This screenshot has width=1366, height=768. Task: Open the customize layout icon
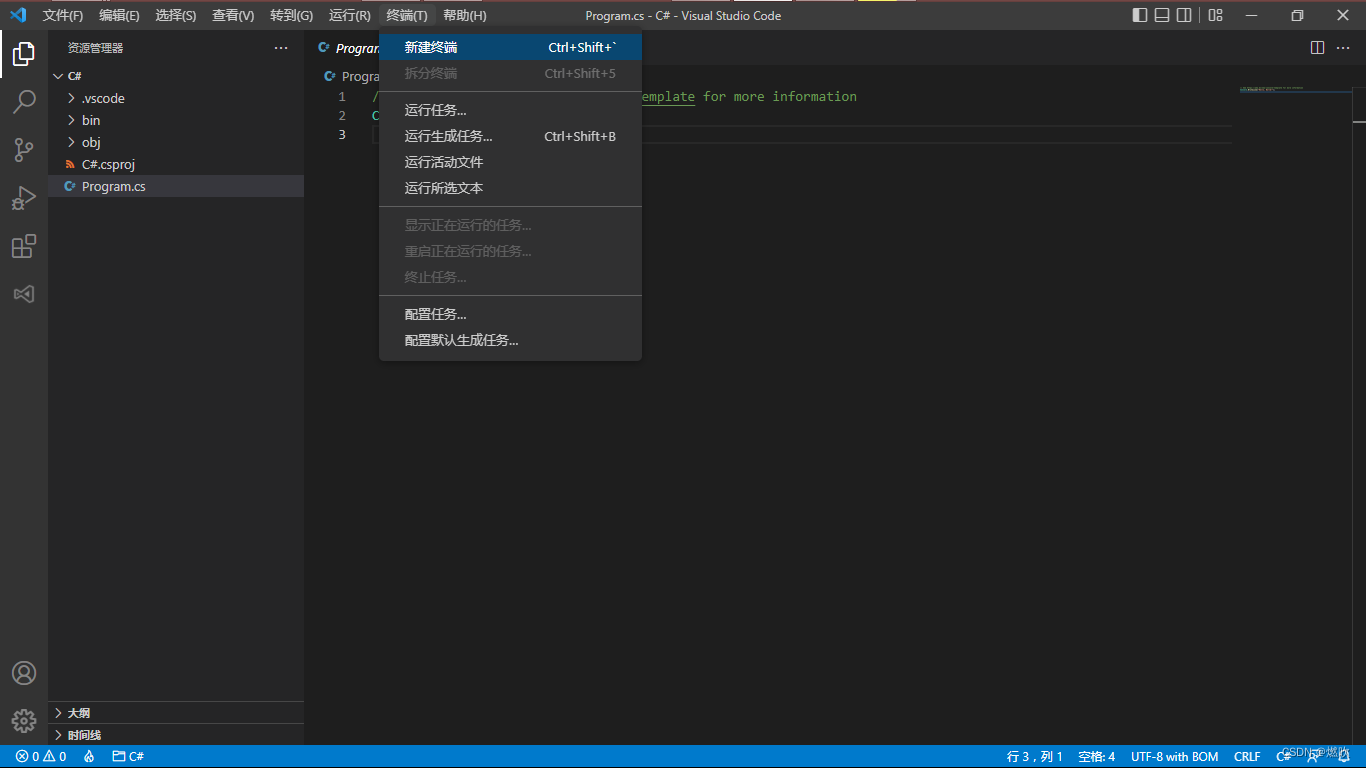[x=1215, y=15]
